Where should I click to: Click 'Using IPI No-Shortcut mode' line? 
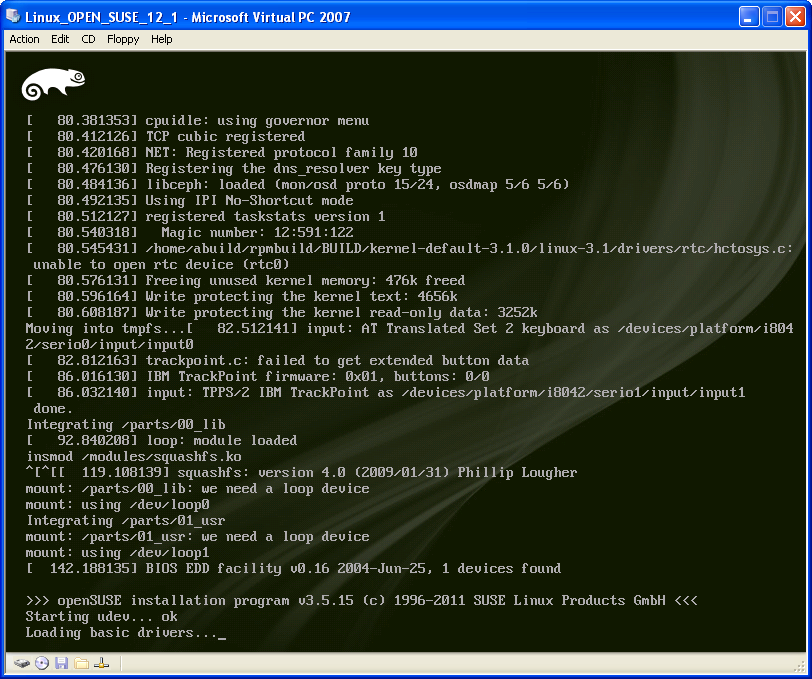pos(190,201)
